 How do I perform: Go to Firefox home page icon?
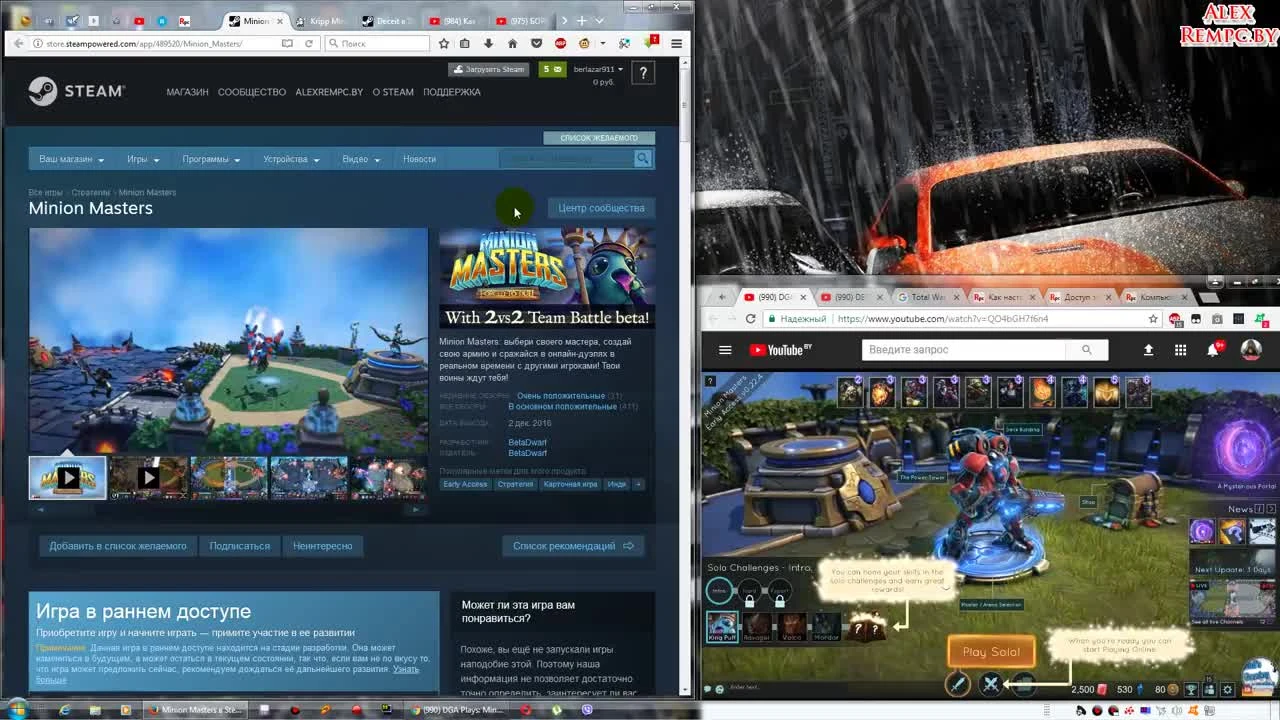tap(512, 43)
